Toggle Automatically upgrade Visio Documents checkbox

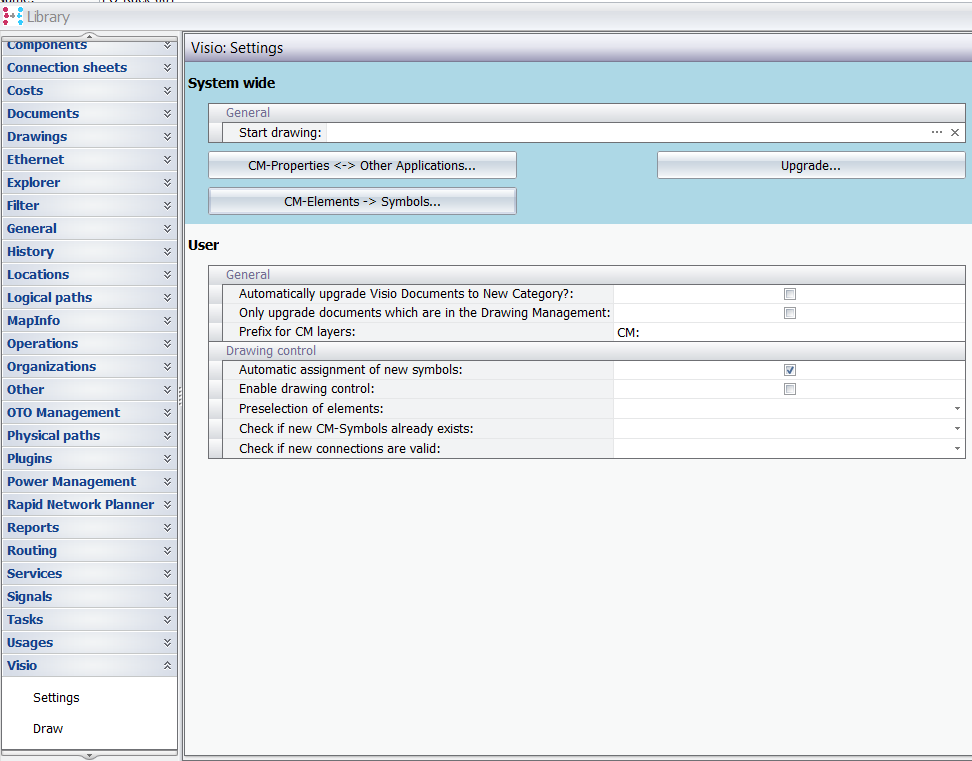pos(789,294)
